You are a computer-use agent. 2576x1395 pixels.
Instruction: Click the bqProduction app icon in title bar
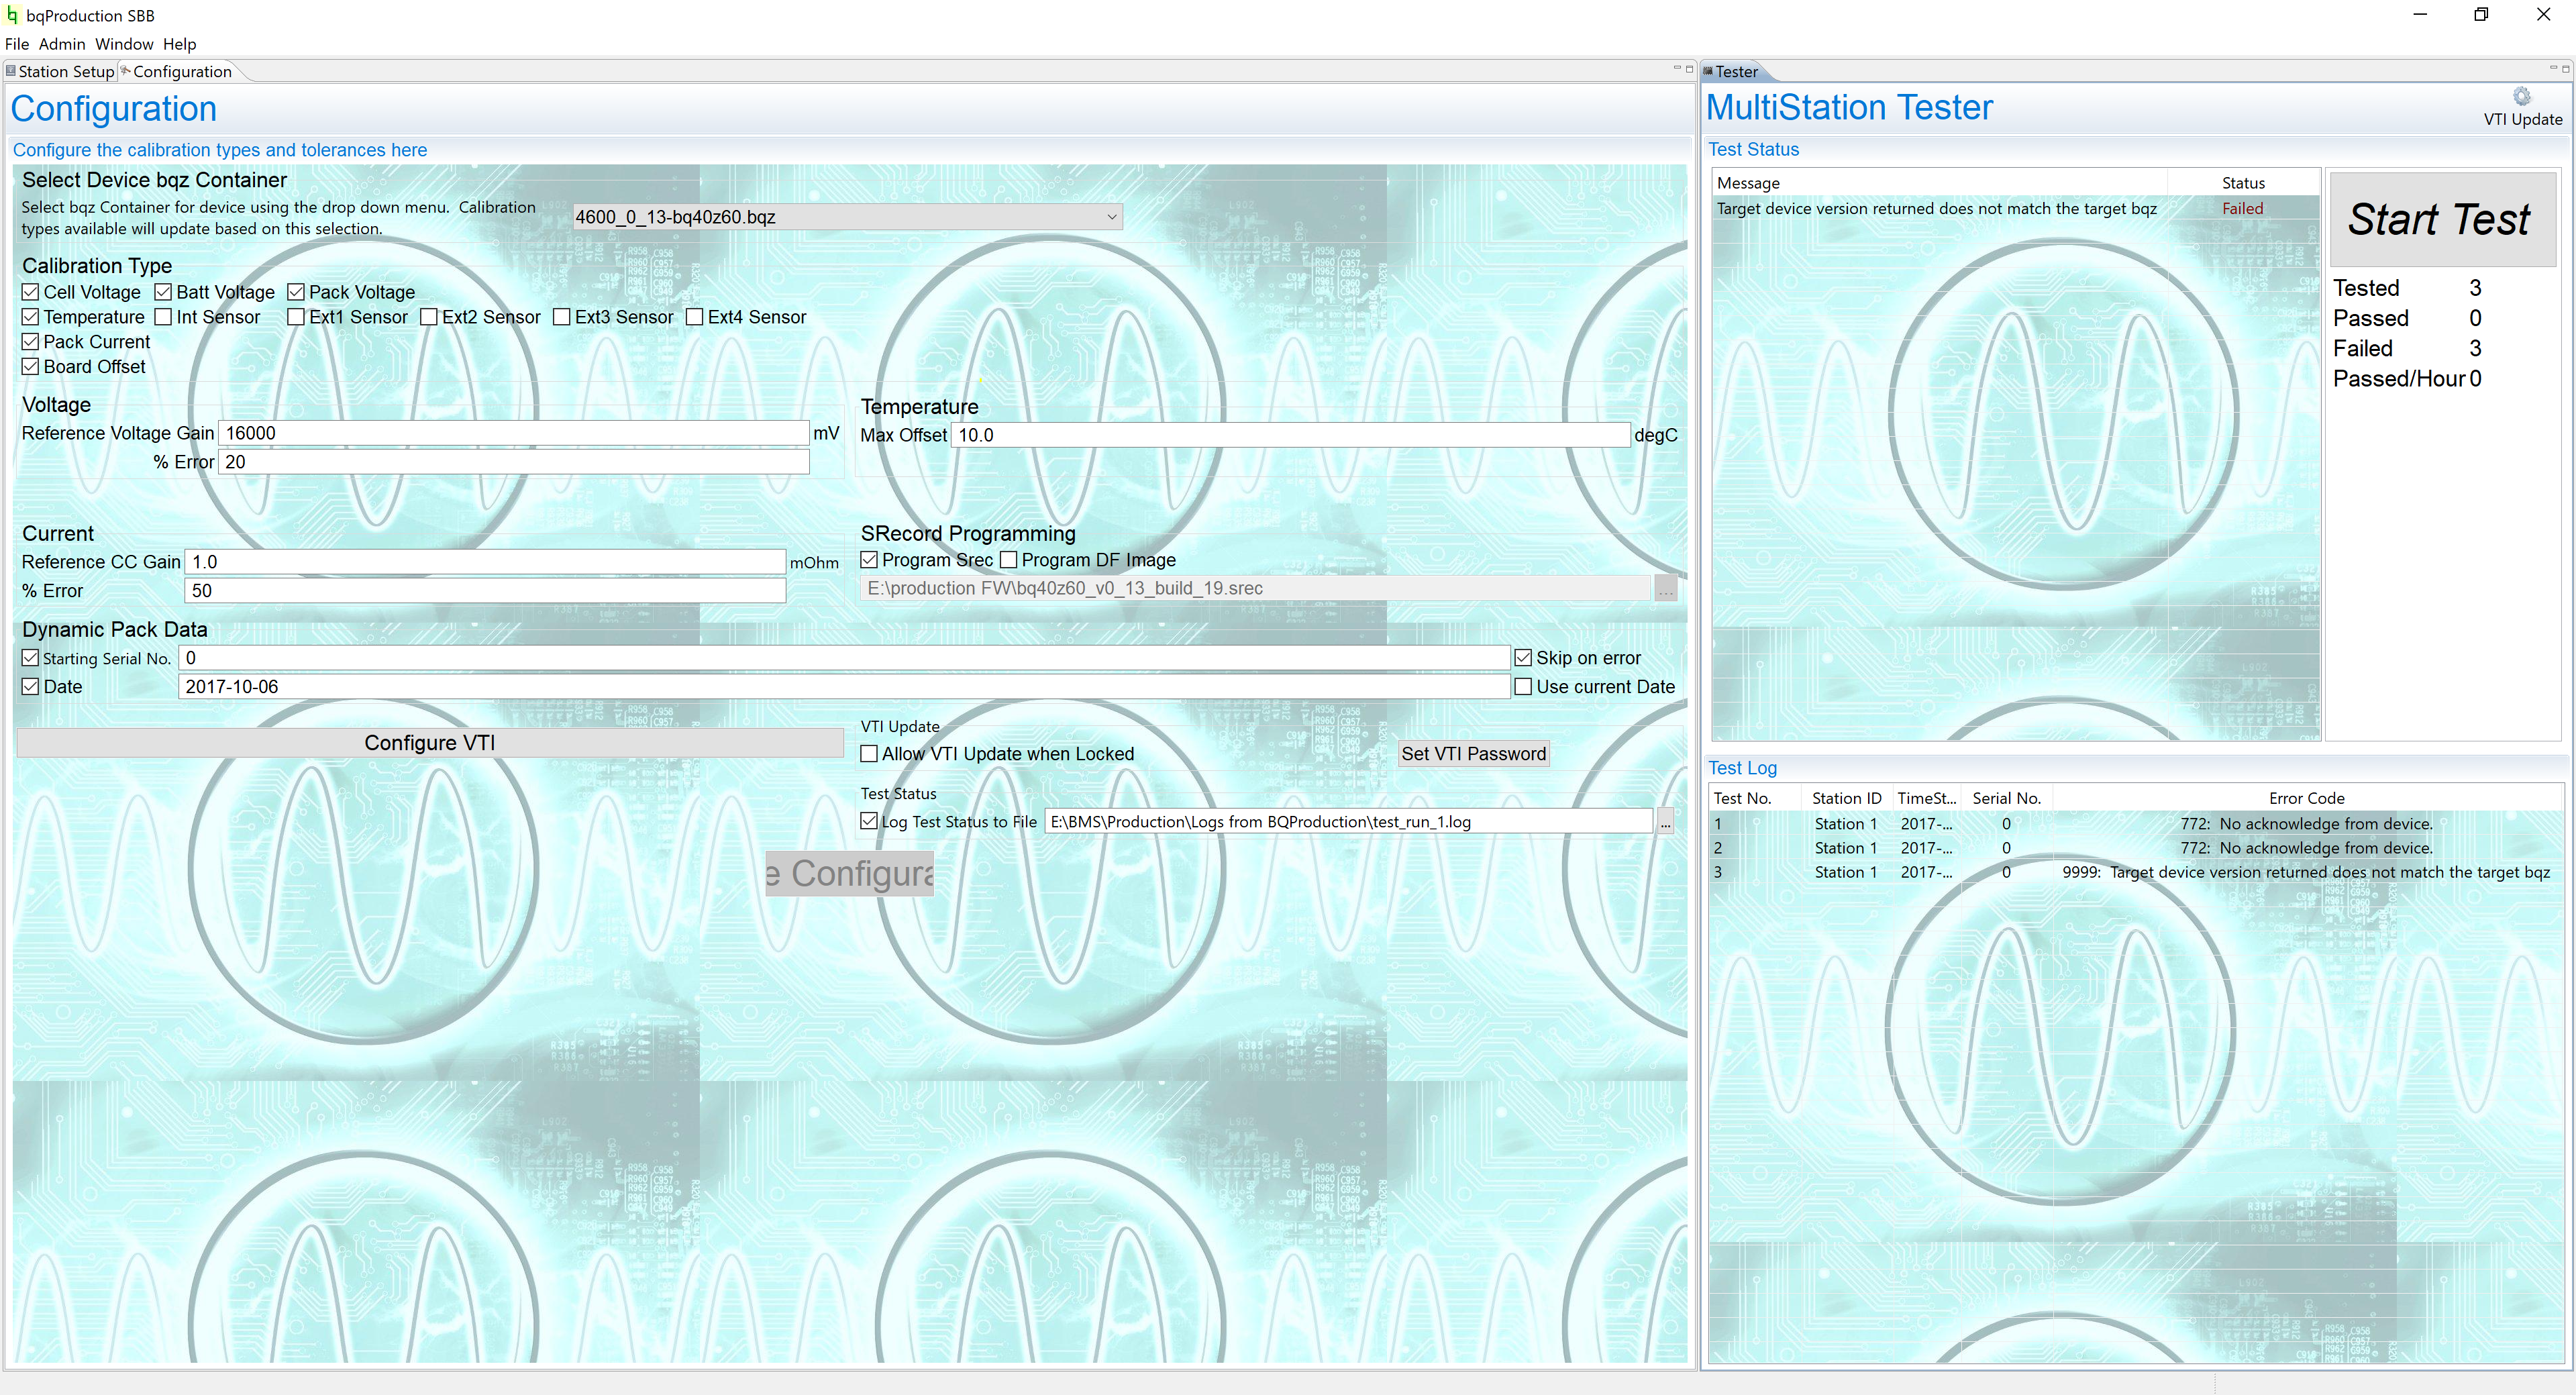click(12, 15)
